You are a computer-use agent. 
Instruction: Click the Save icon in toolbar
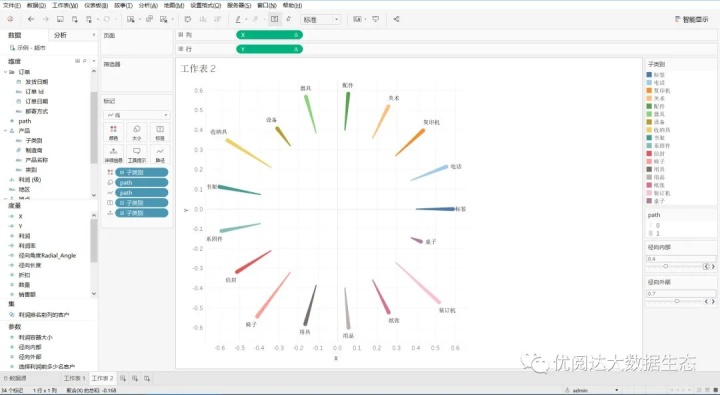coord(60,19)
